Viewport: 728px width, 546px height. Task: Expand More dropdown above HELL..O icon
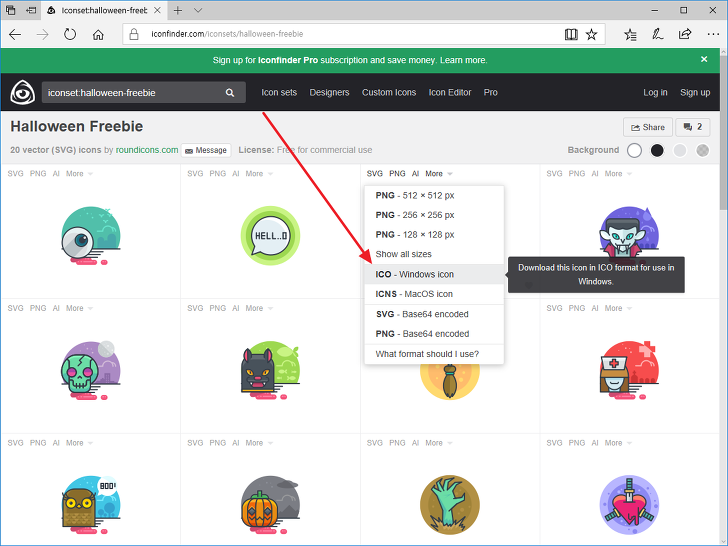259,174
